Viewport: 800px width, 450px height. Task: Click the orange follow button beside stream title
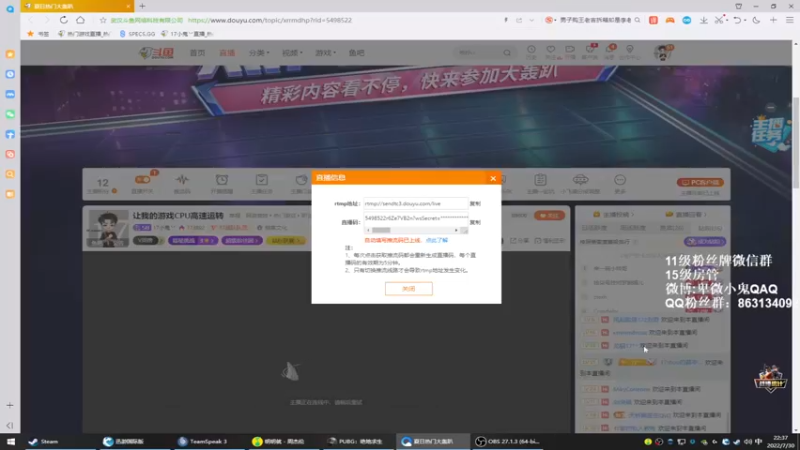pos(549,215)
